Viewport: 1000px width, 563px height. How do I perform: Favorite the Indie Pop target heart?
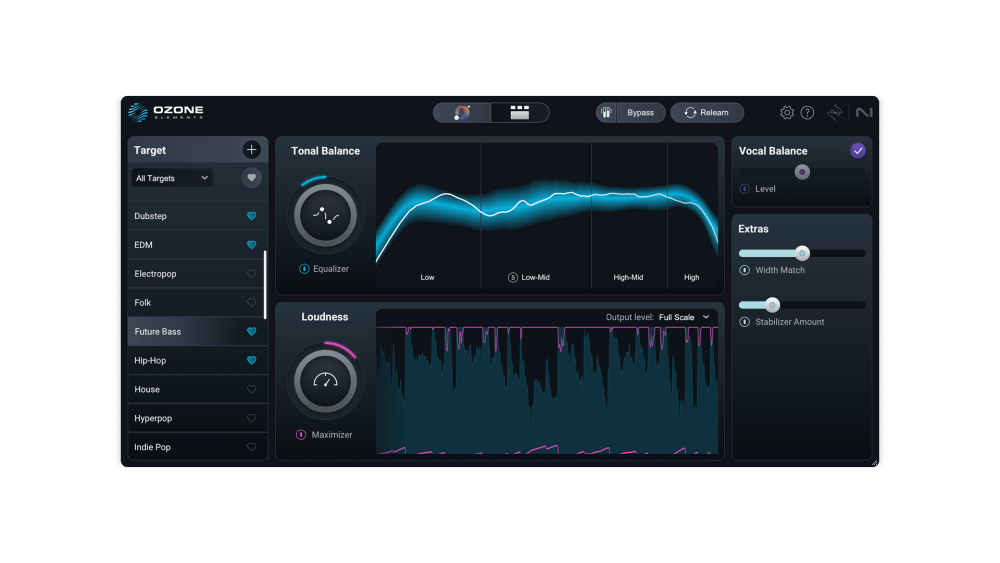[x=251, y=447]
